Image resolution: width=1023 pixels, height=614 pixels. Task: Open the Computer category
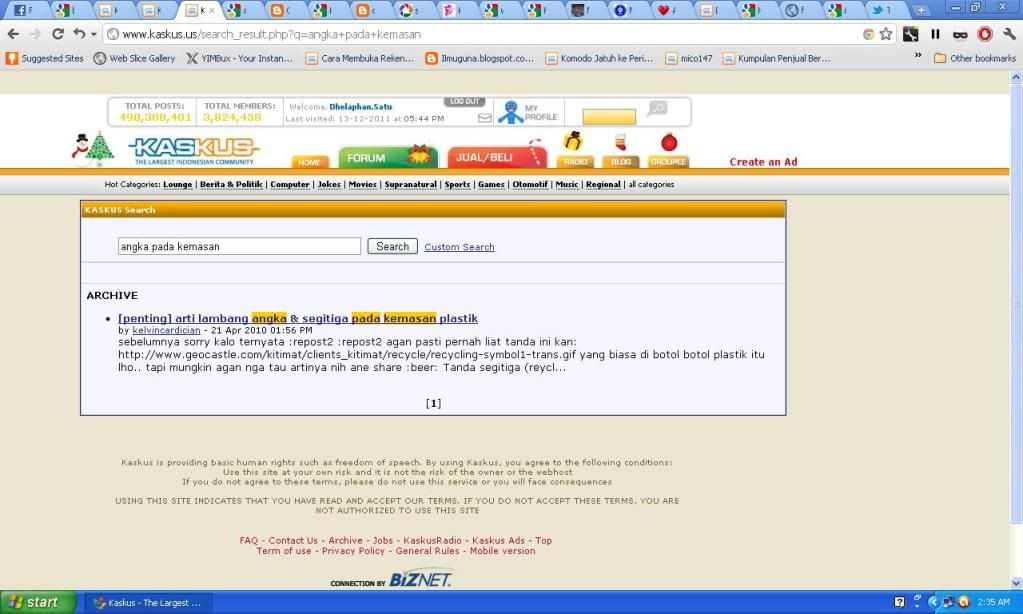click(290, 185)
